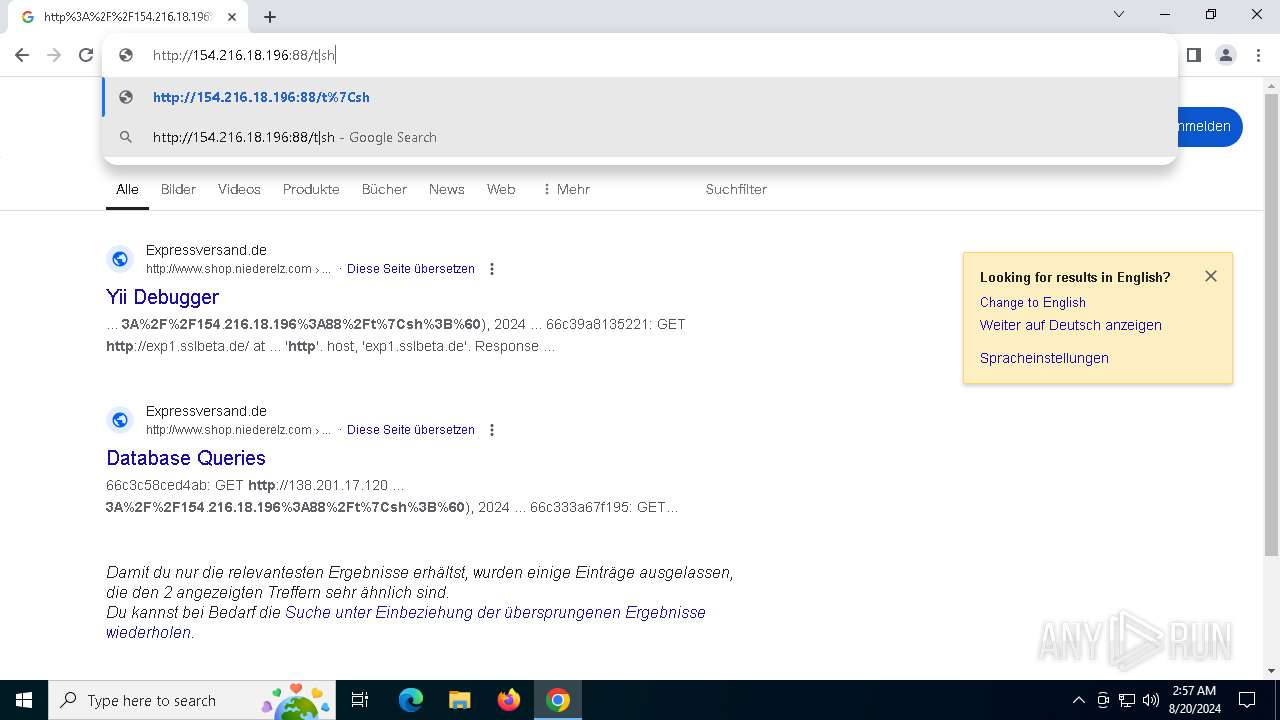This screenshot has width=1280, height=720.
Task: Click the page vertical scrollbar
Action: (x=1271, y=325)
